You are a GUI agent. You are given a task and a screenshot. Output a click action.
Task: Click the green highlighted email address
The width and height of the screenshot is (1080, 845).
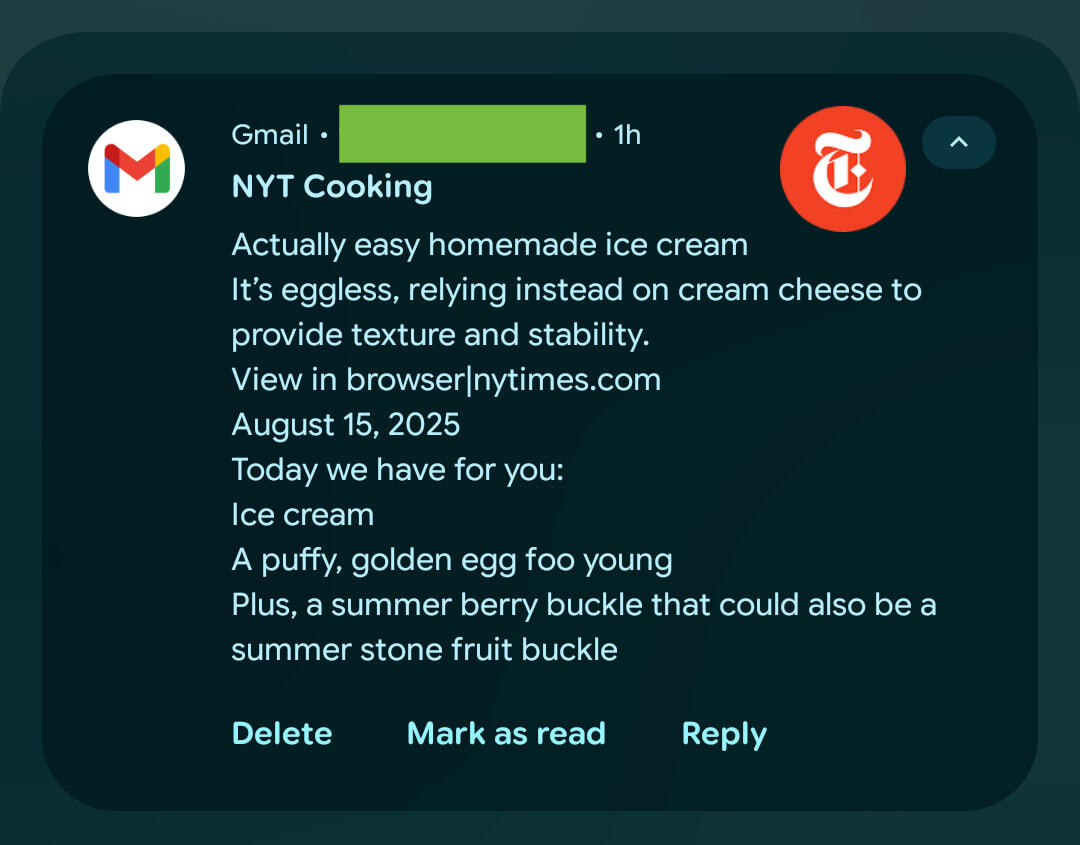pos(462,133)
